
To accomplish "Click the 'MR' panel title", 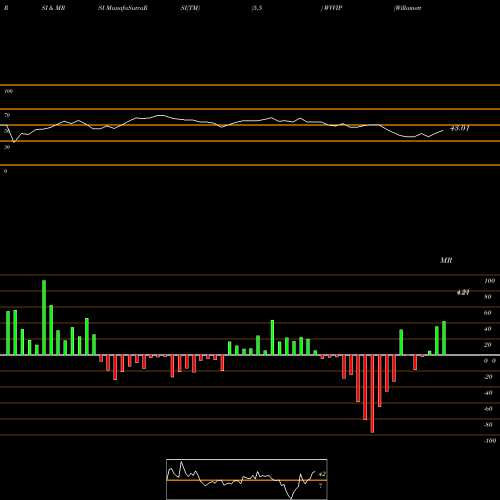I will click(446, 260).
